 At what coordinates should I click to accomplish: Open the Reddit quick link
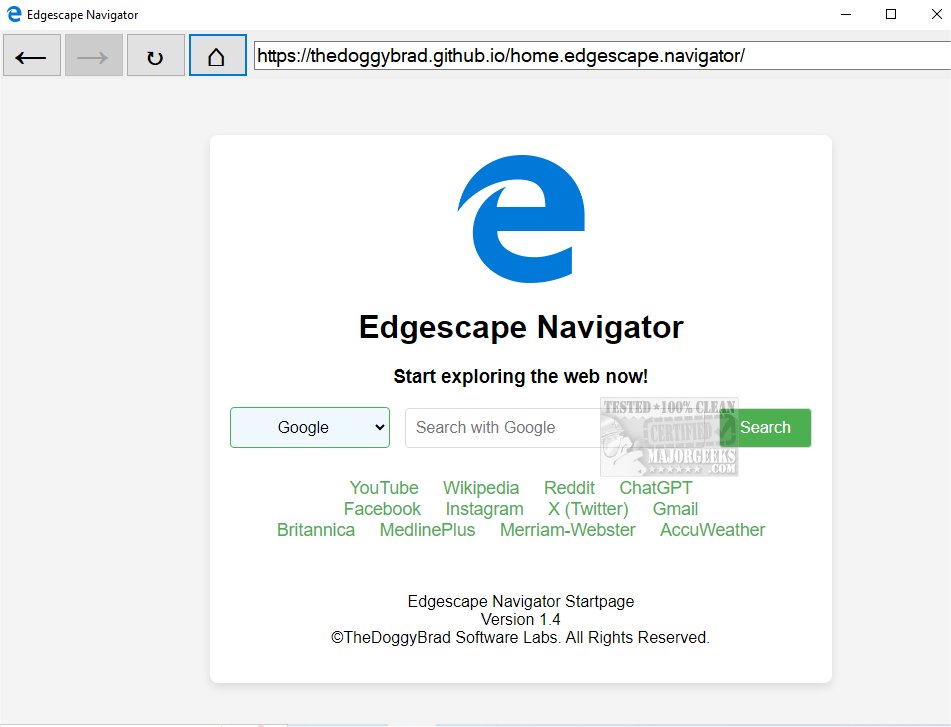(569, 487)
